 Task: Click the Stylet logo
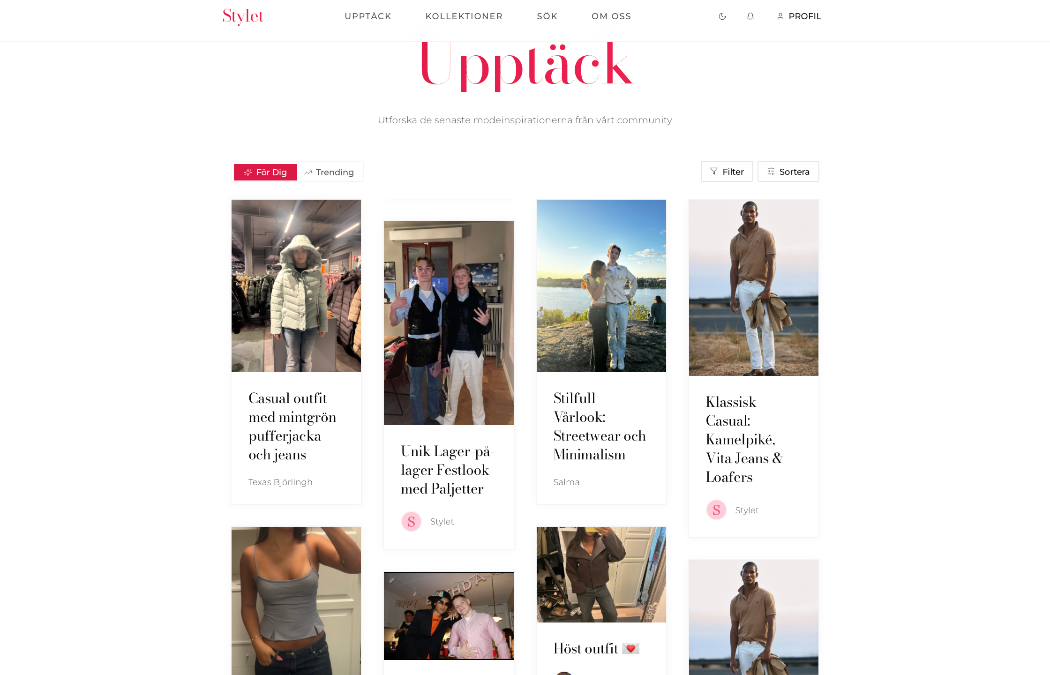(242, 16)
